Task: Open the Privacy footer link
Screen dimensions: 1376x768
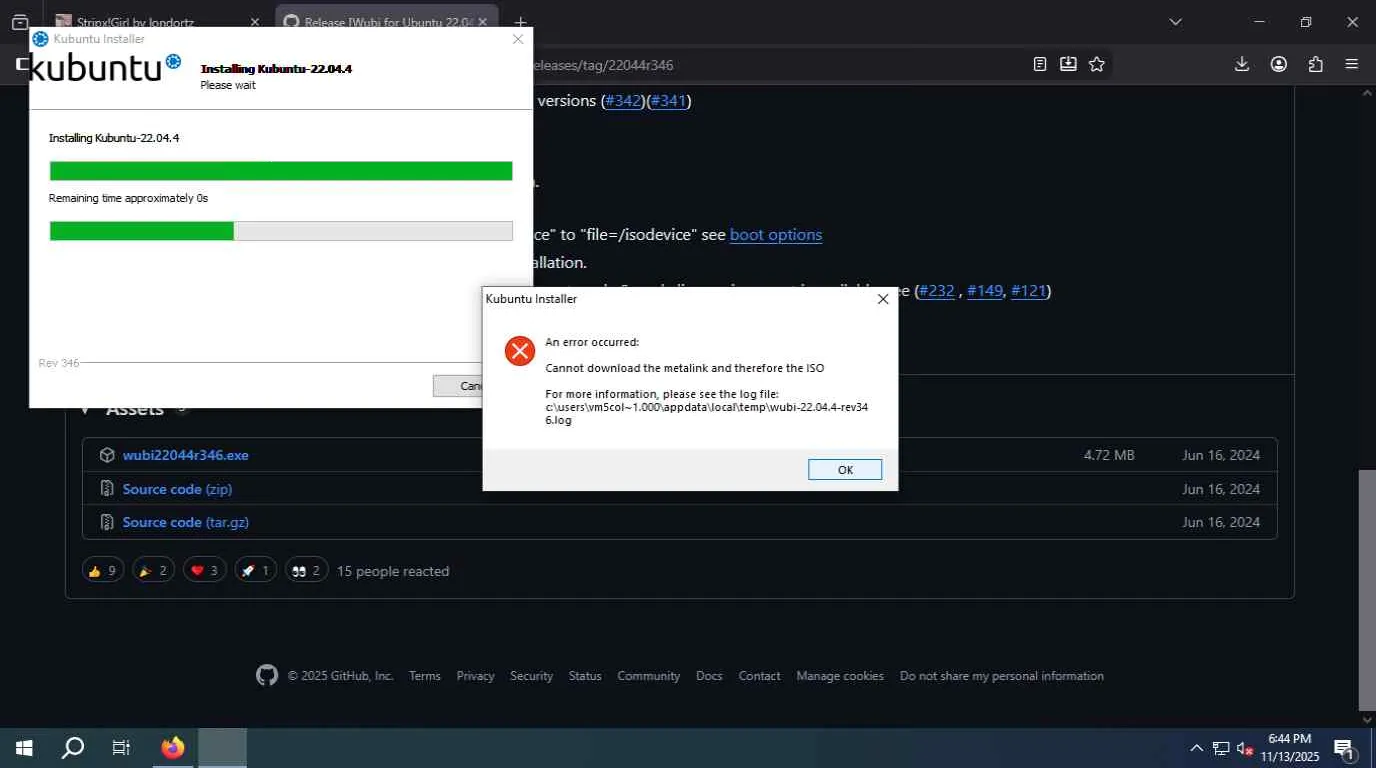Action: (x=476, y=676)
